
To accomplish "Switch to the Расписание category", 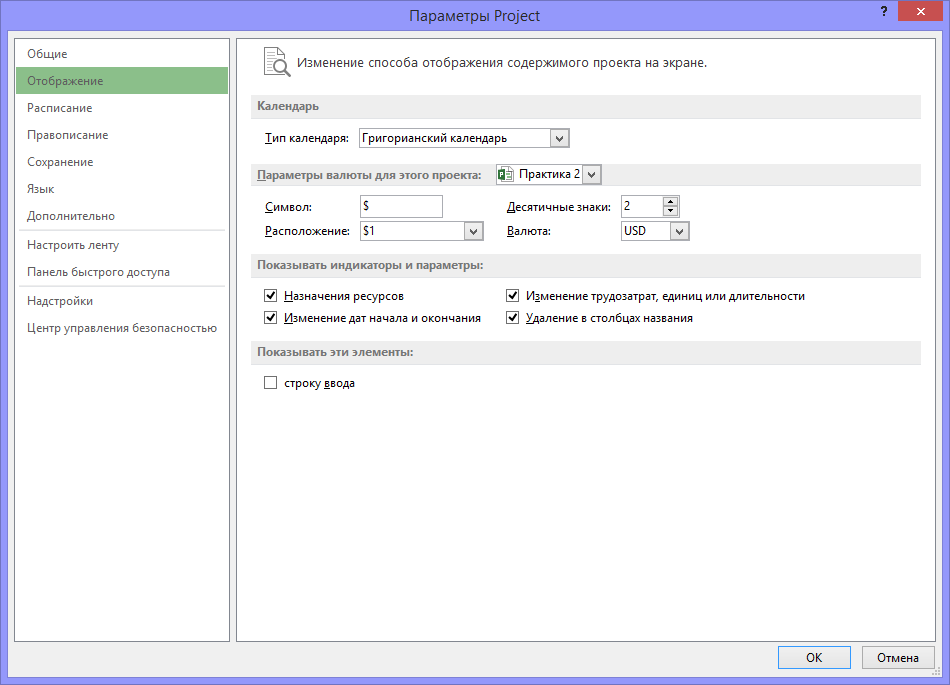I will click(60, 108).
